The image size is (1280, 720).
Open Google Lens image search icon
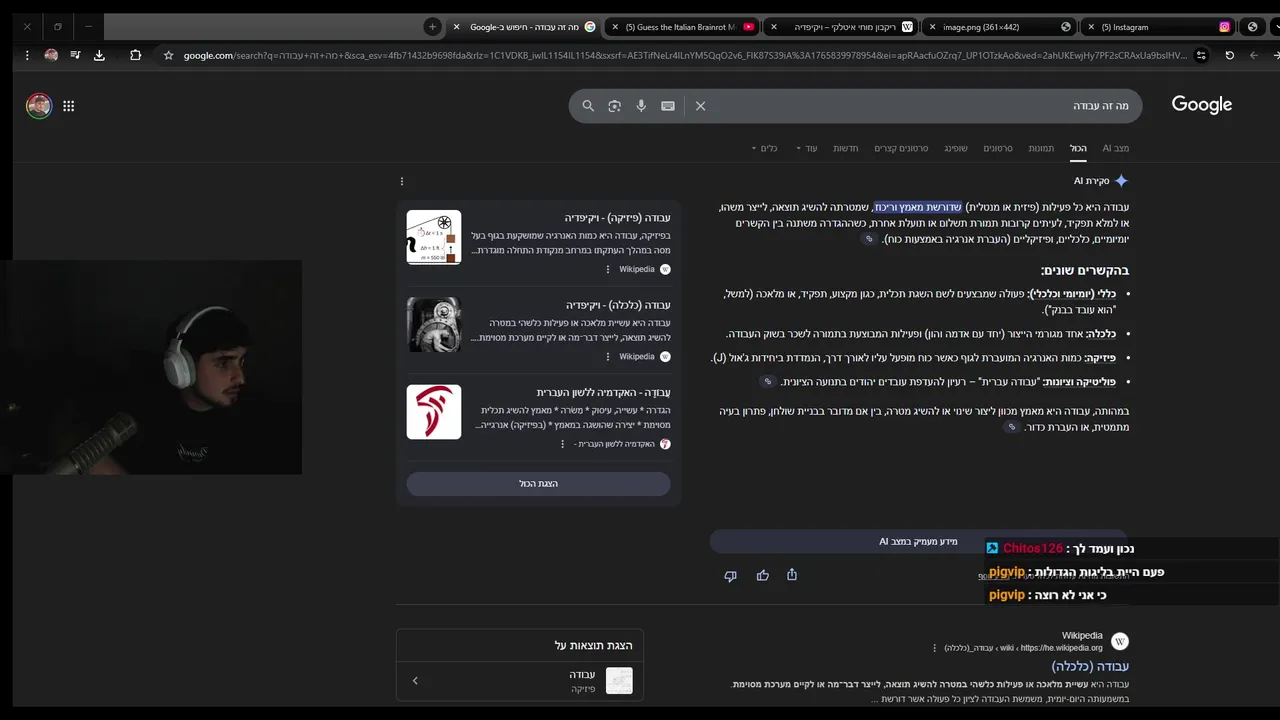[x=614, y=106]
